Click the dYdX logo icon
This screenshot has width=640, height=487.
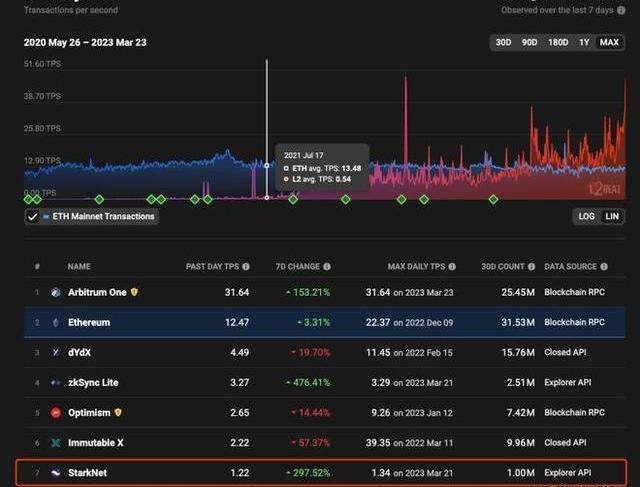click(56, 352)
